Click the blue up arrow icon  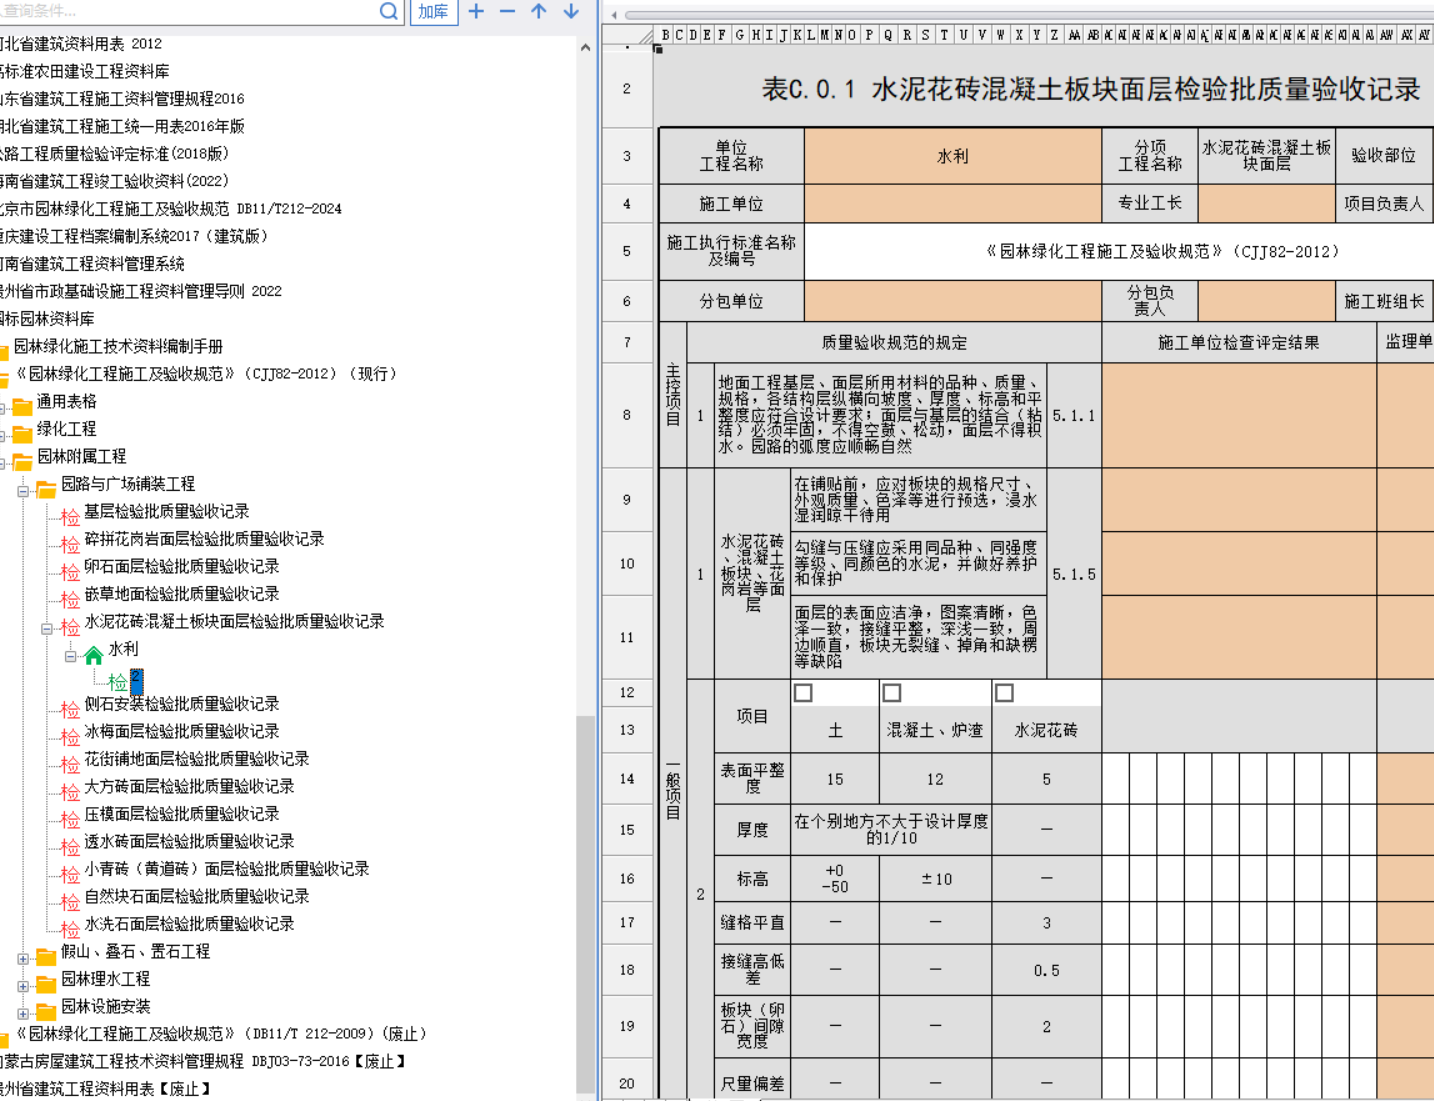click(x=539, y=12)
